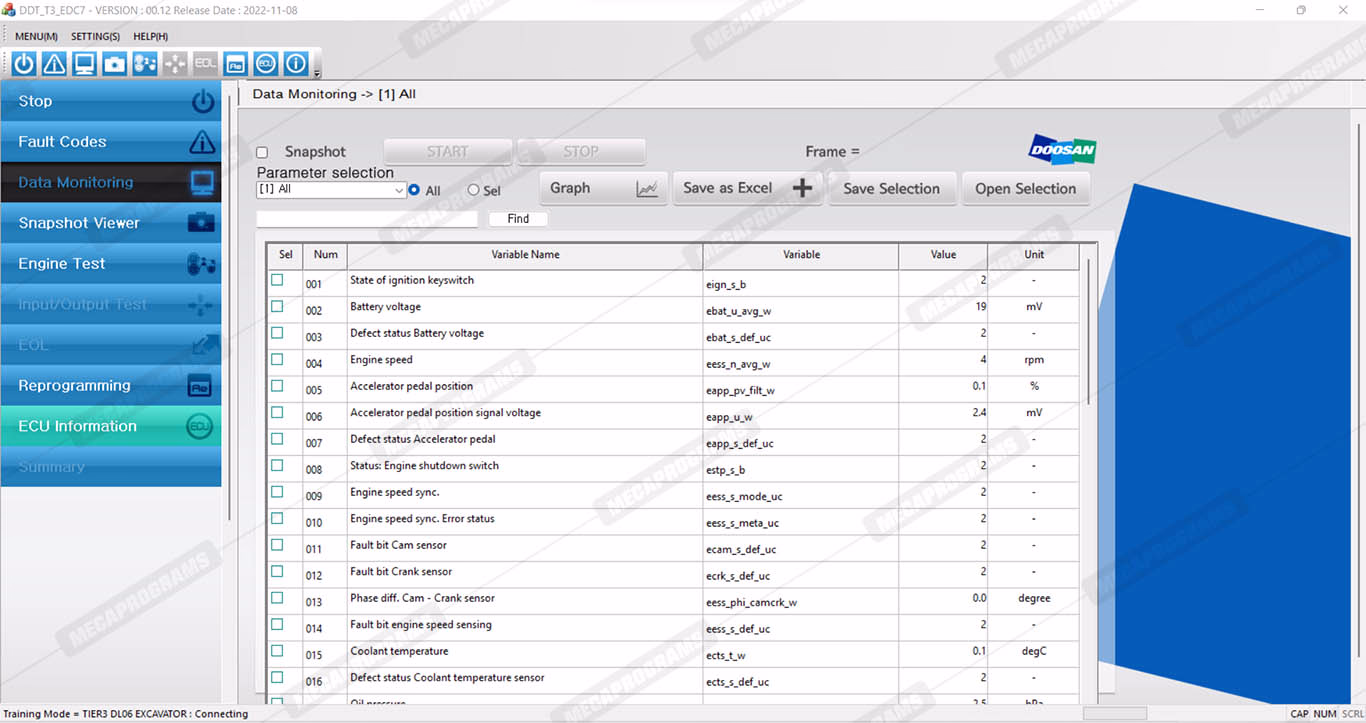Screen dimensions: 1366x723
Task: Click the ECU circle icon in the toolbar
Action: 265,64
